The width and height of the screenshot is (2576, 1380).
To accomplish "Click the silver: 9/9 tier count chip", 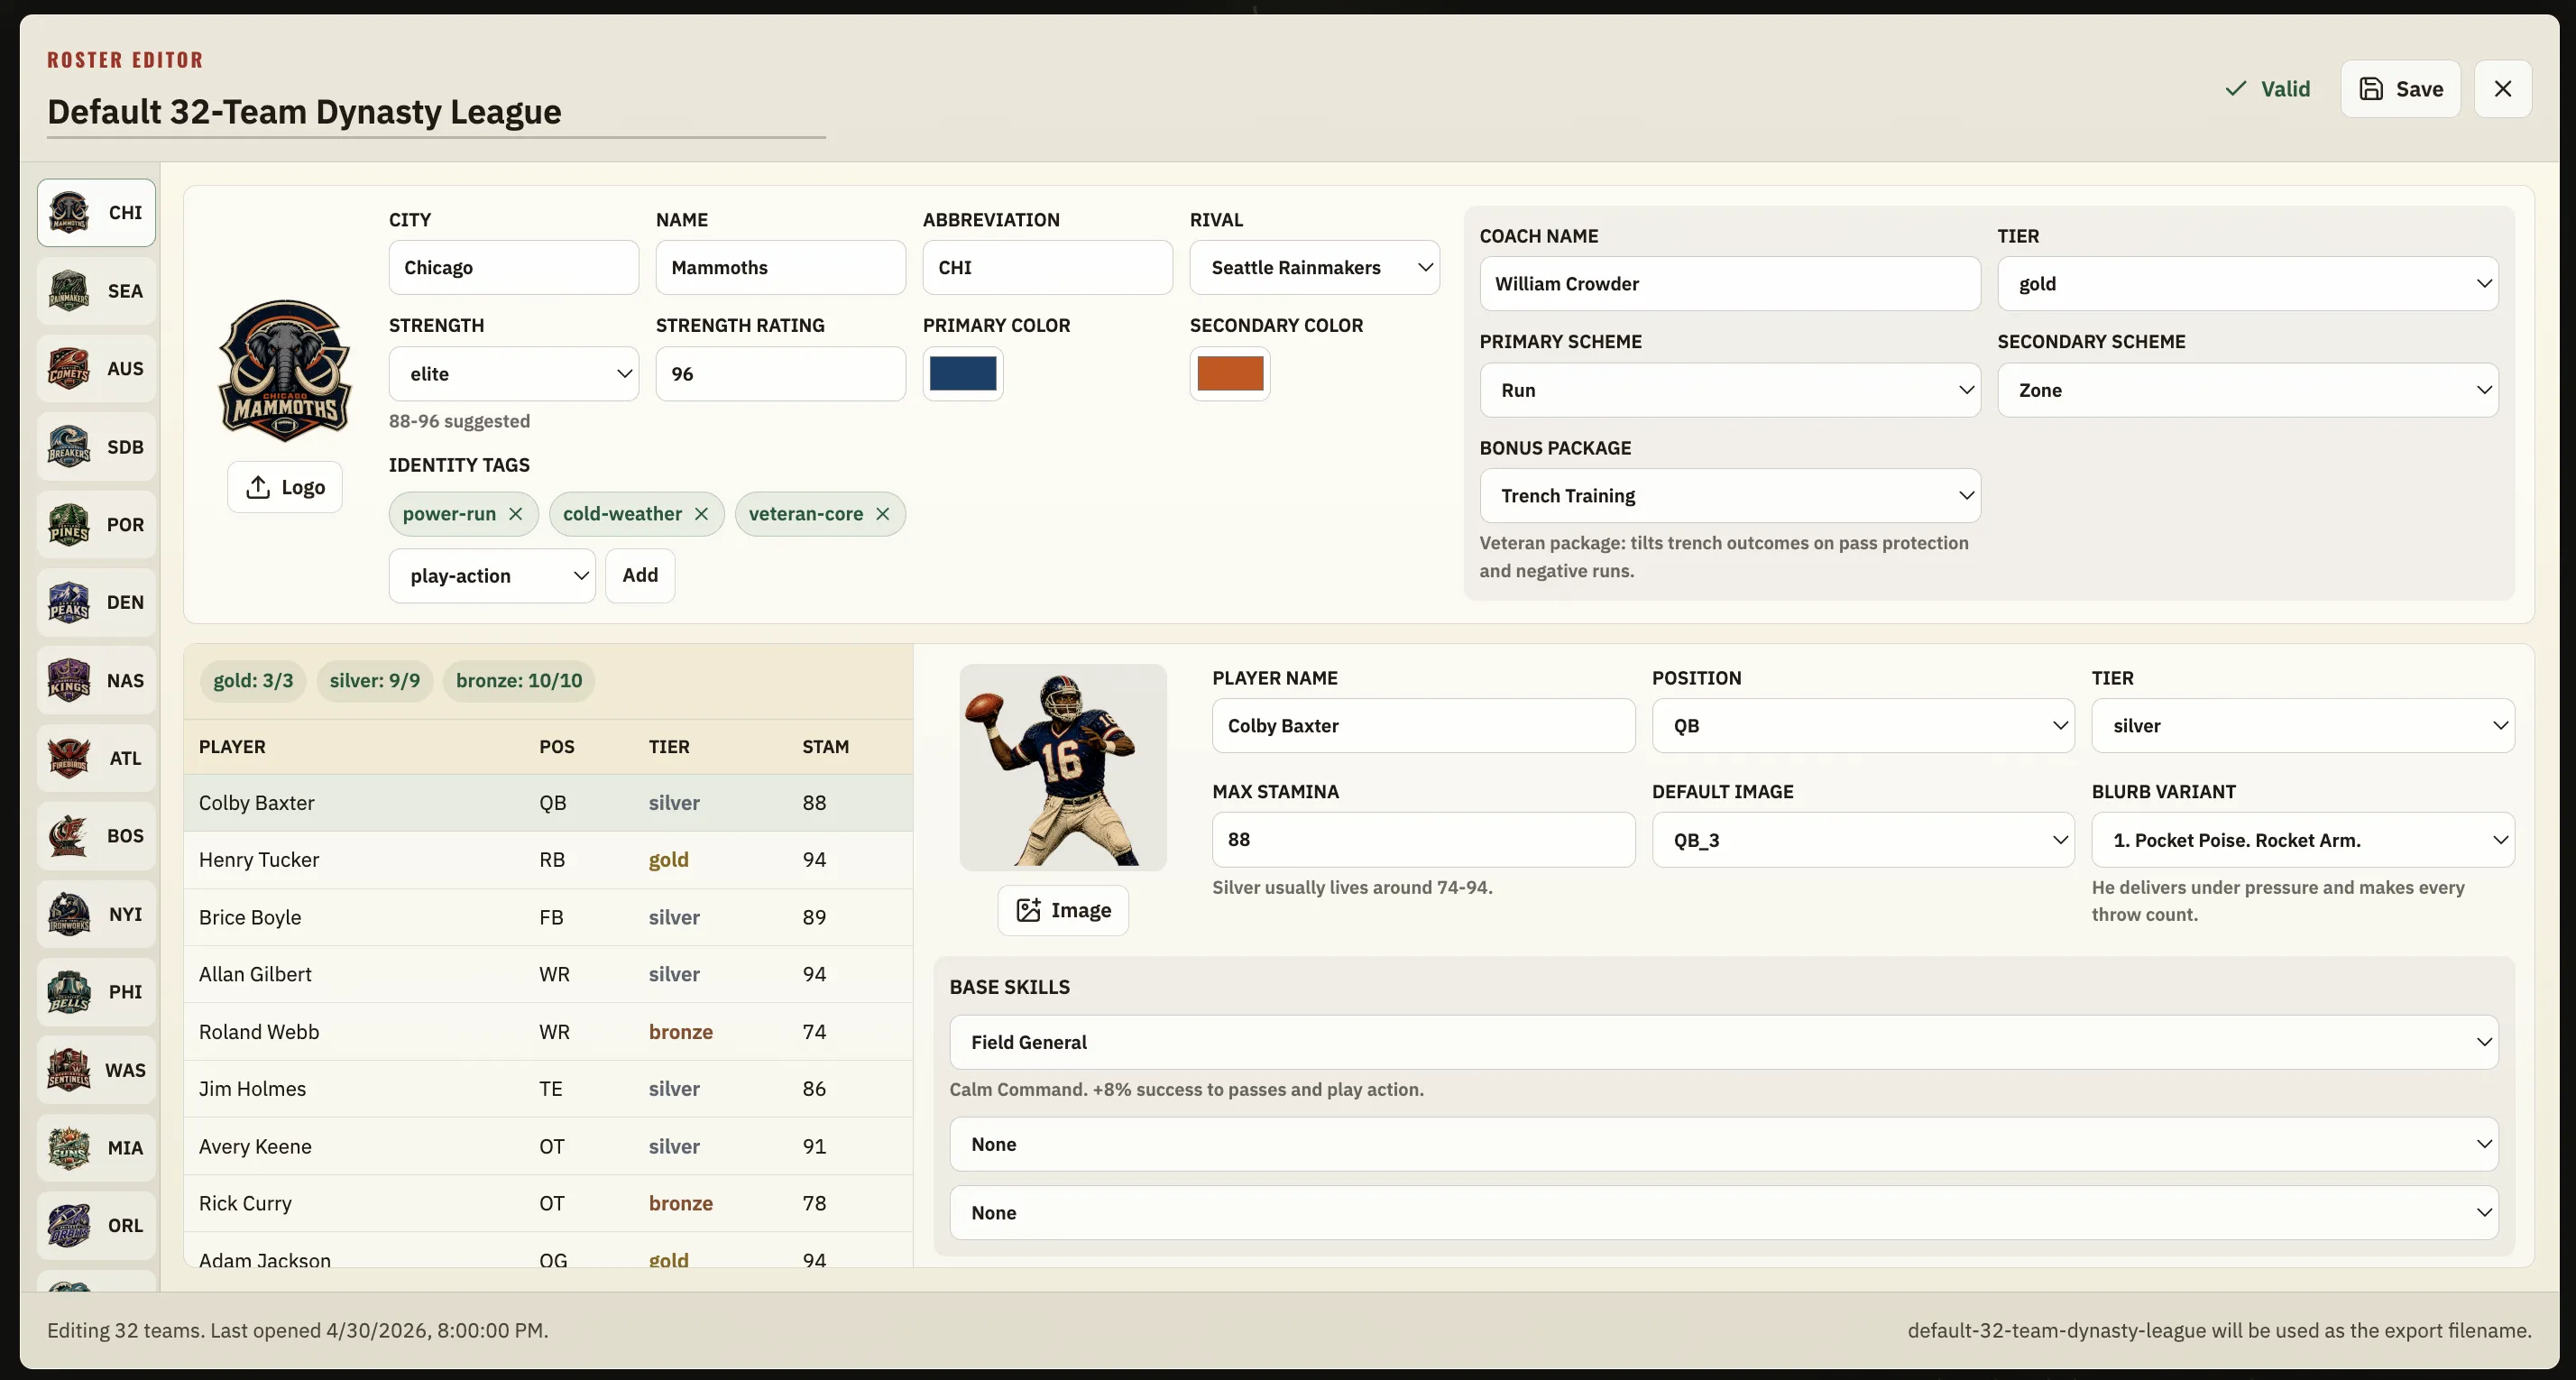I will [375, 681].
